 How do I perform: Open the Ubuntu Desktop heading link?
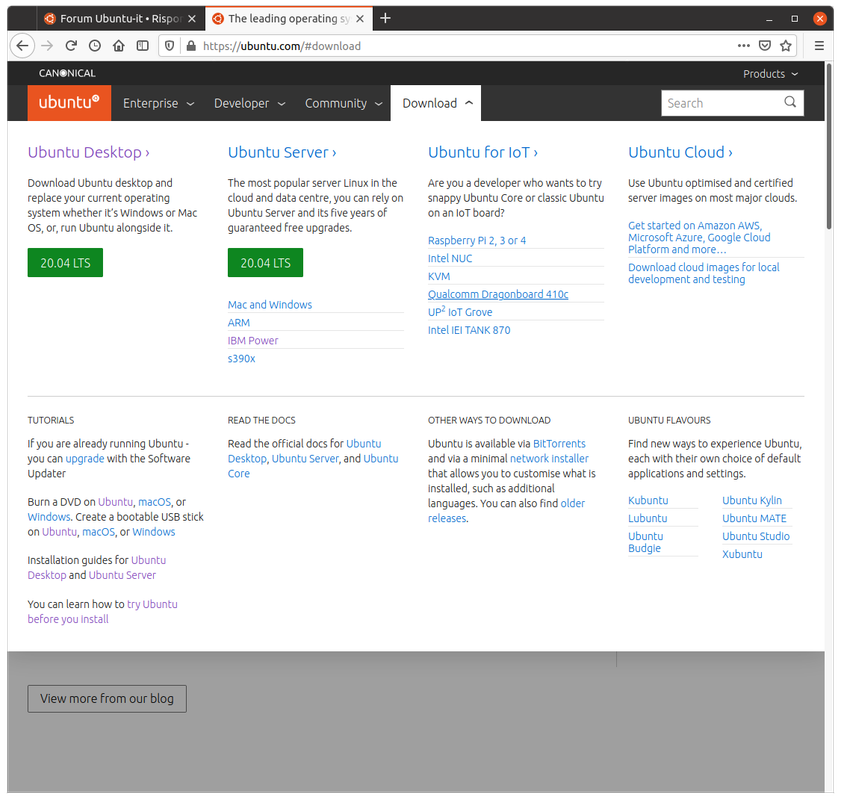[x=88, y=152]
